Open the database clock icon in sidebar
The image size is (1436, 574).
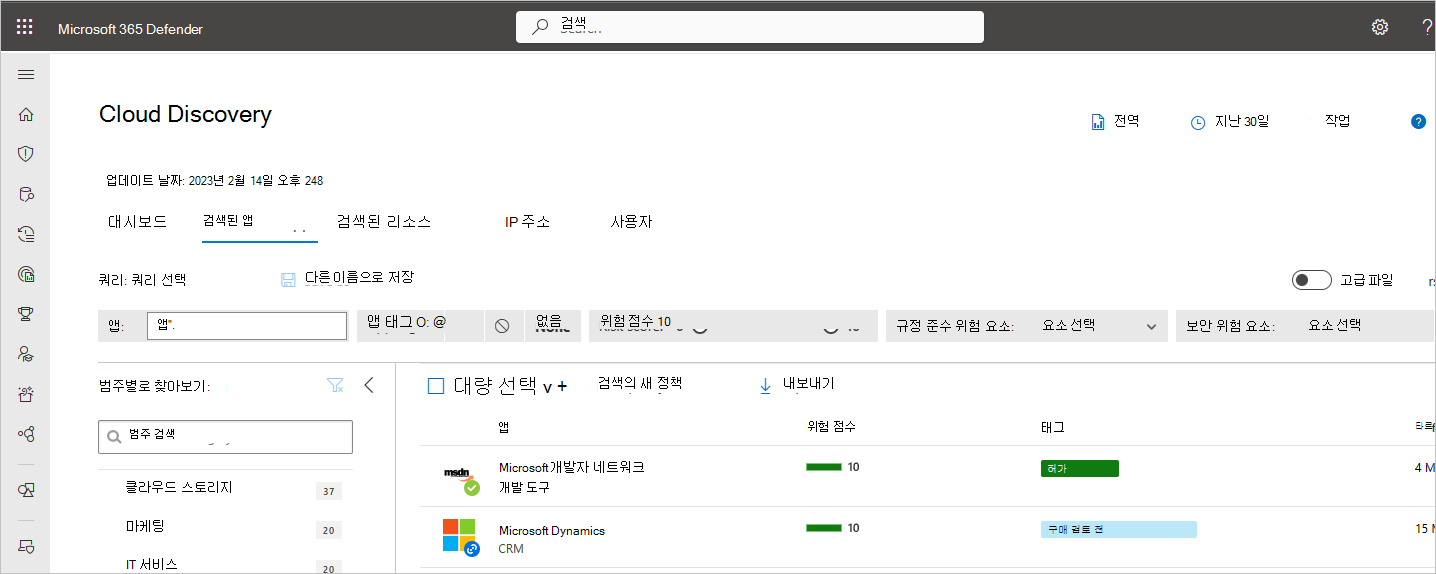pos(26,194)
